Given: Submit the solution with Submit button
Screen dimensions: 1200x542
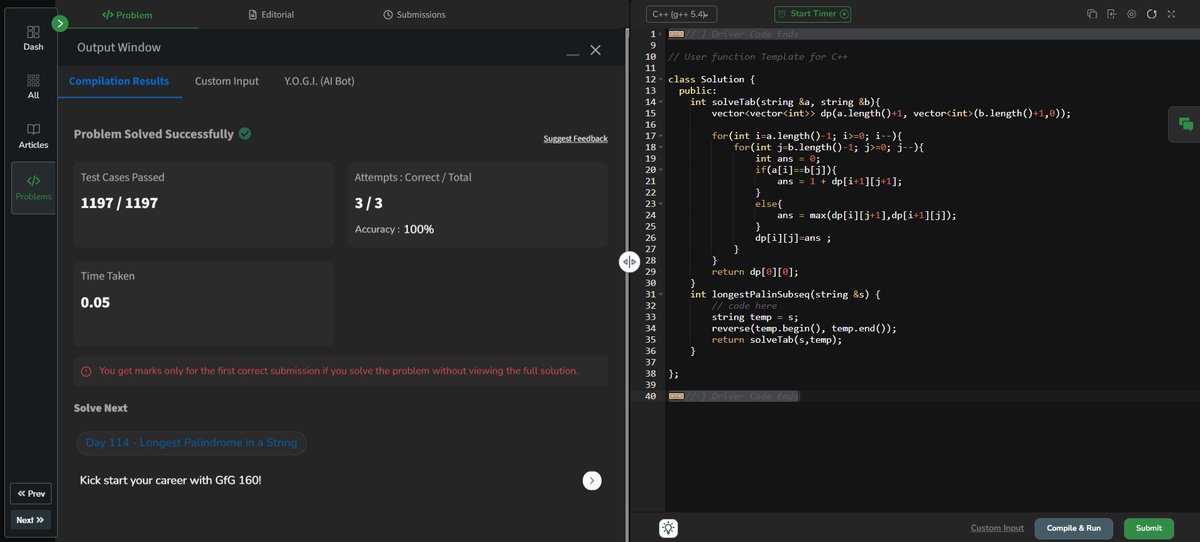Looking at the screenshot, I should [1149, 528].
